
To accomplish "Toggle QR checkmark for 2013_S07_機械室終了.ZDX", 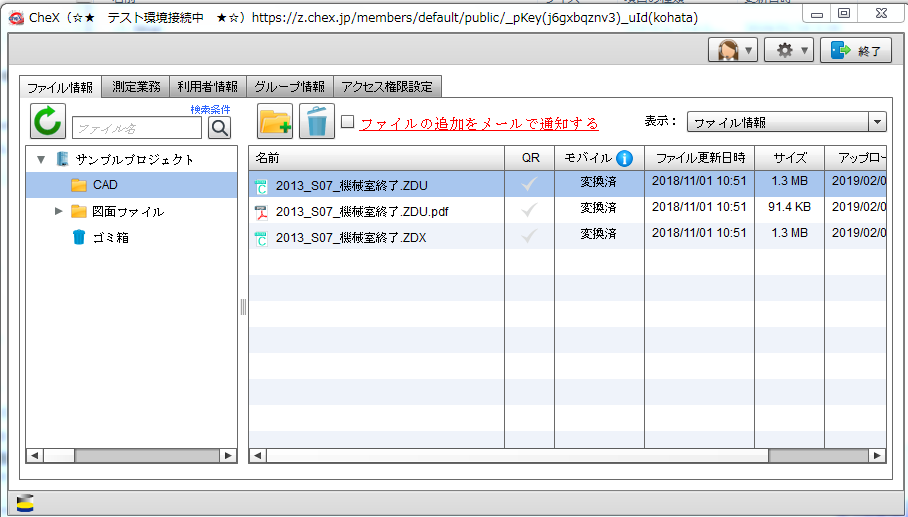I will pos(530,236).
